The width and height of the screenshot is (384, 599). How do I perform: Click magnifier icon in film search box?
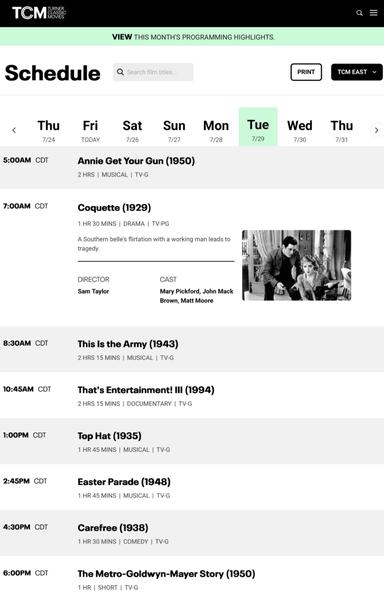point(120,72)
